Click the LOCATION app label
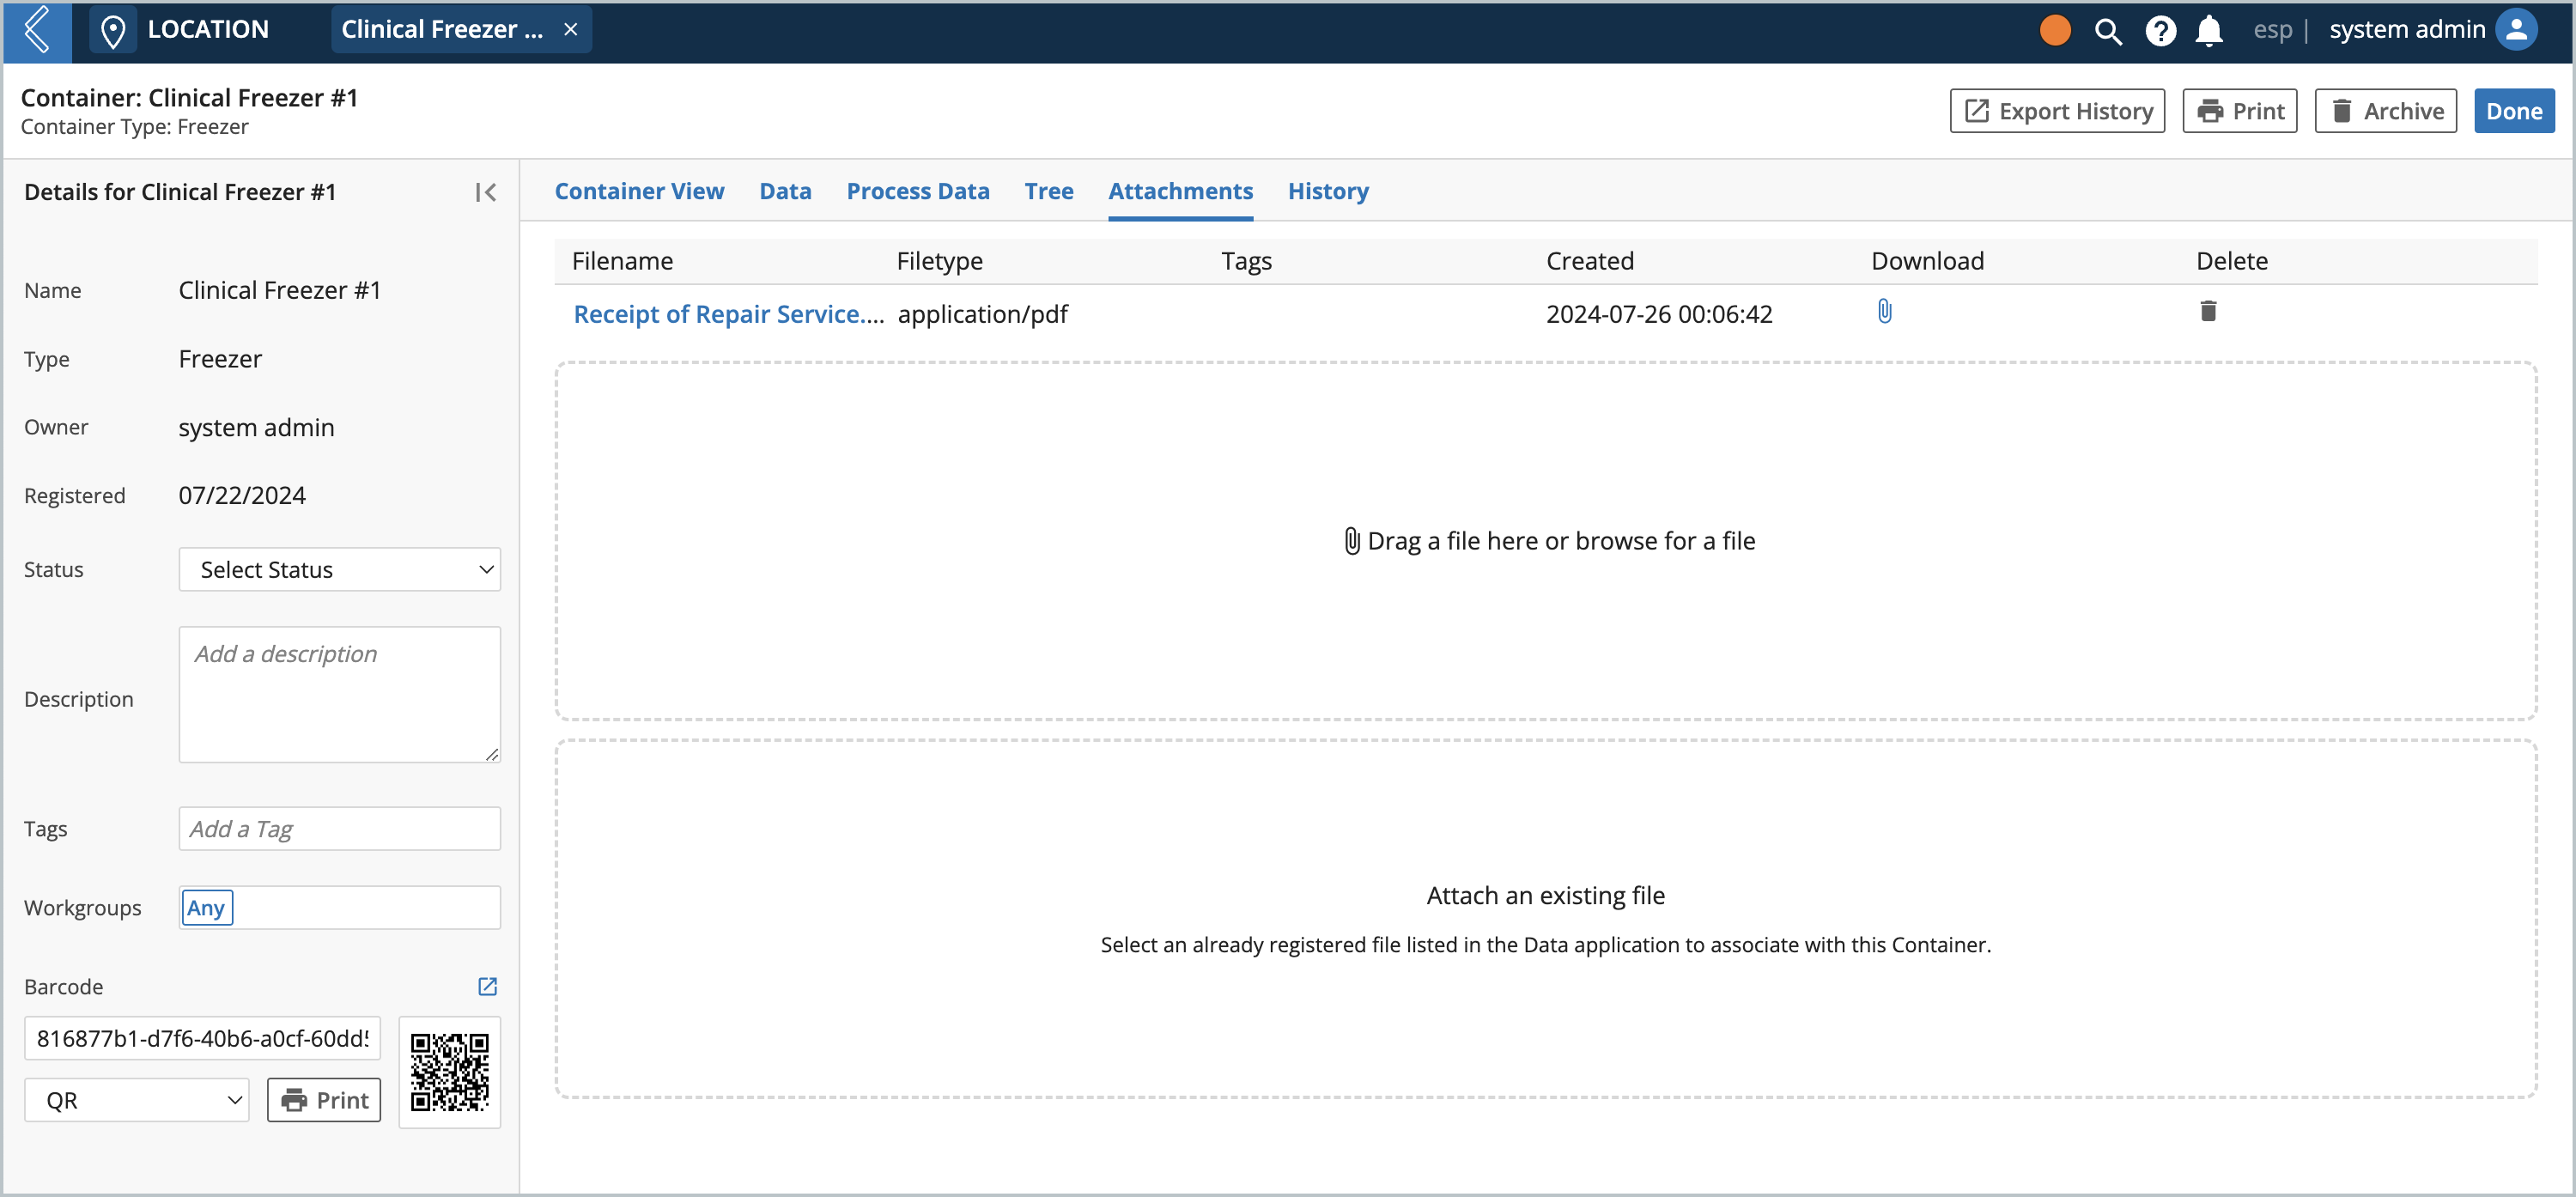 208,30
